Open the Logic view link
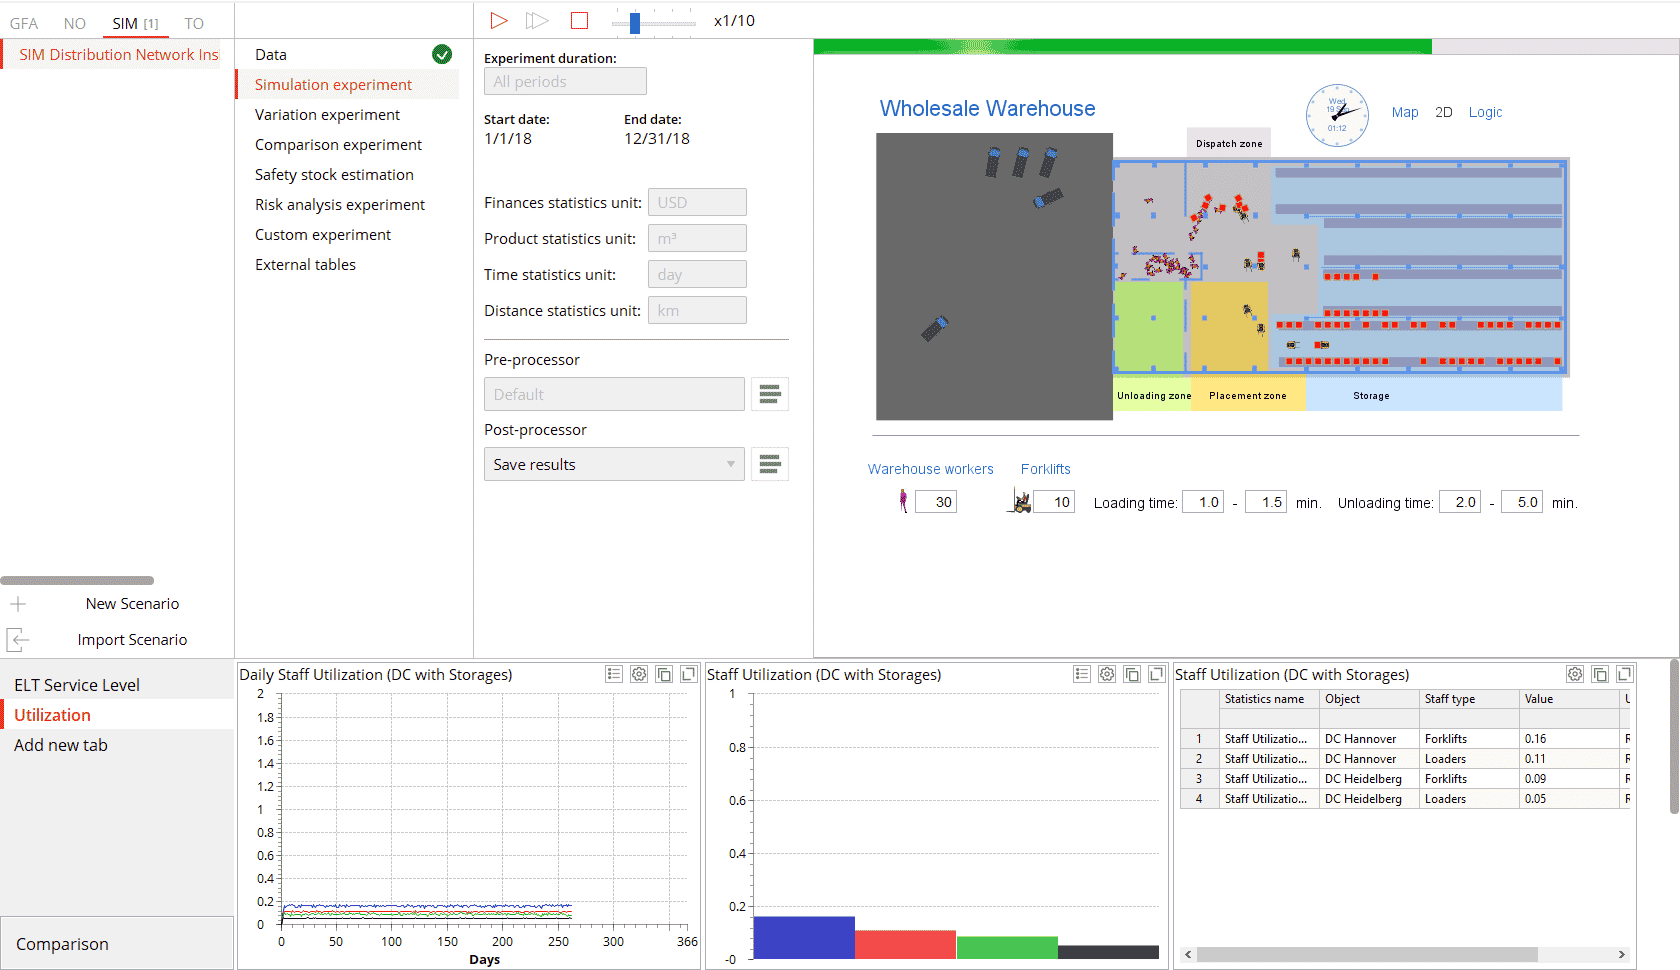 [x=1485, y=112]
